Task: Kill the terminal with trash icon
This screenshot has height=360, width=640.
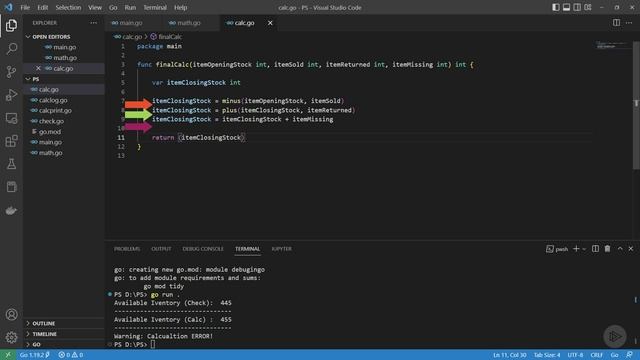Action: (607, 249)
